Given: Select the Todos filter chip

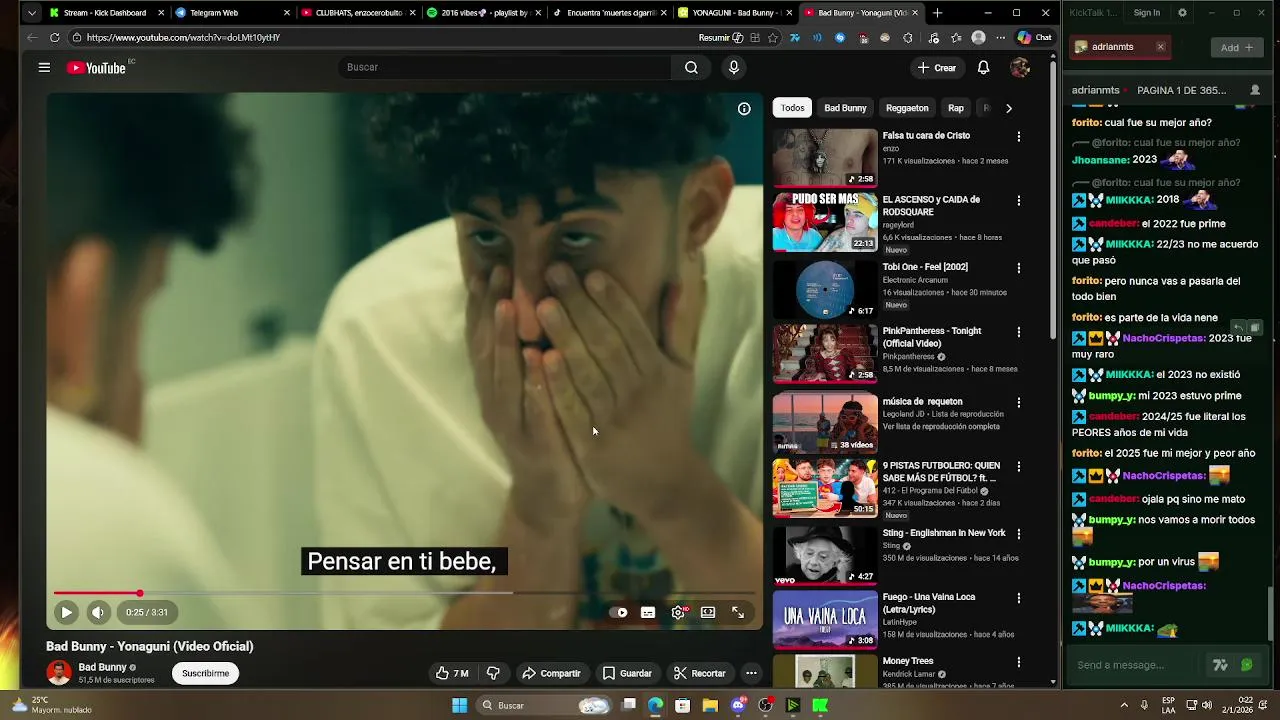Looking at the screenshot, I should tap(792, 108).
